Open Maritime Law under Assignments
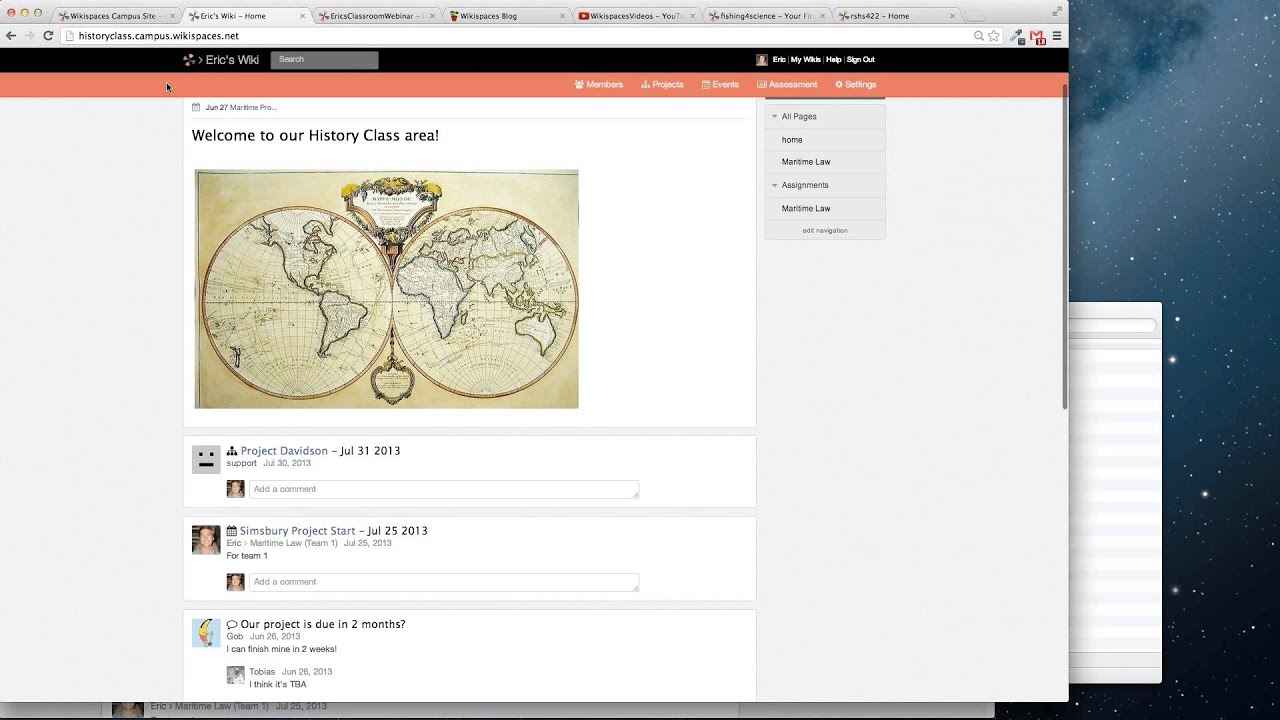Image resolution: width=1280 pixels, height=720 pixels. click(x=806, y=209)
